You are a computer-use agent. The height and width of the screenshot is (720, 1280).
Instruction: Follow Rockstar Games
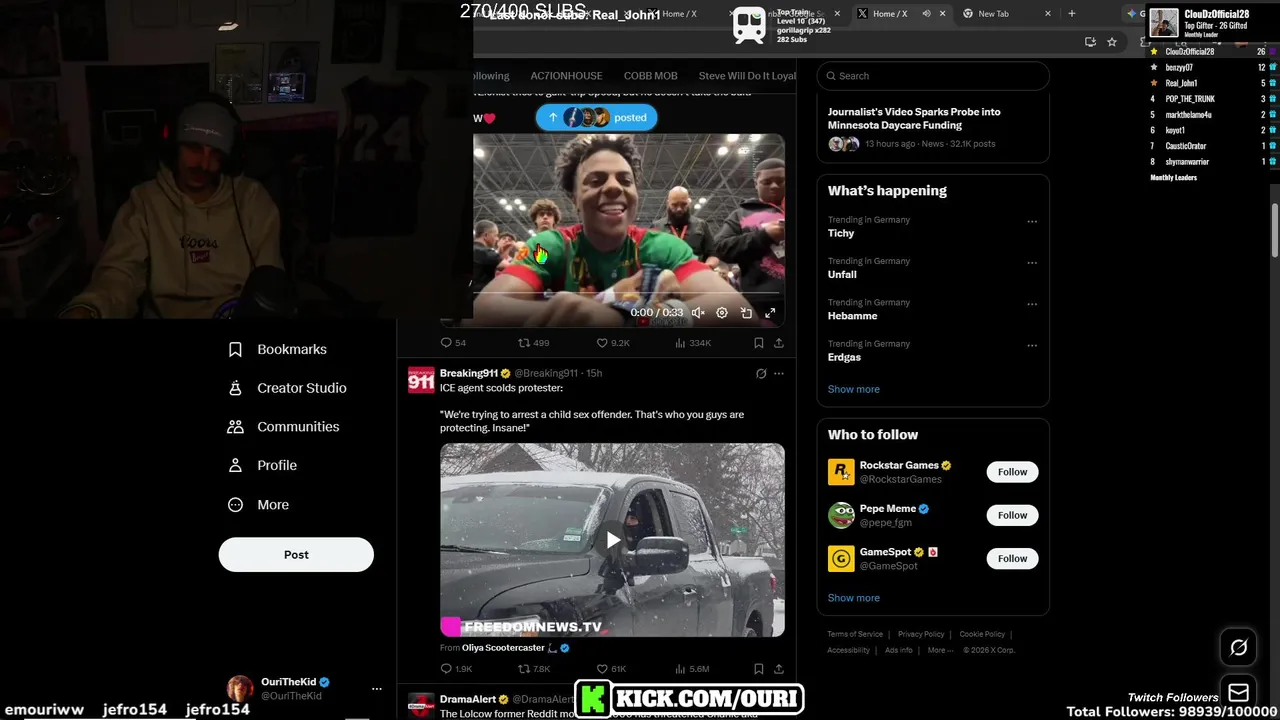coord(1012,472)
